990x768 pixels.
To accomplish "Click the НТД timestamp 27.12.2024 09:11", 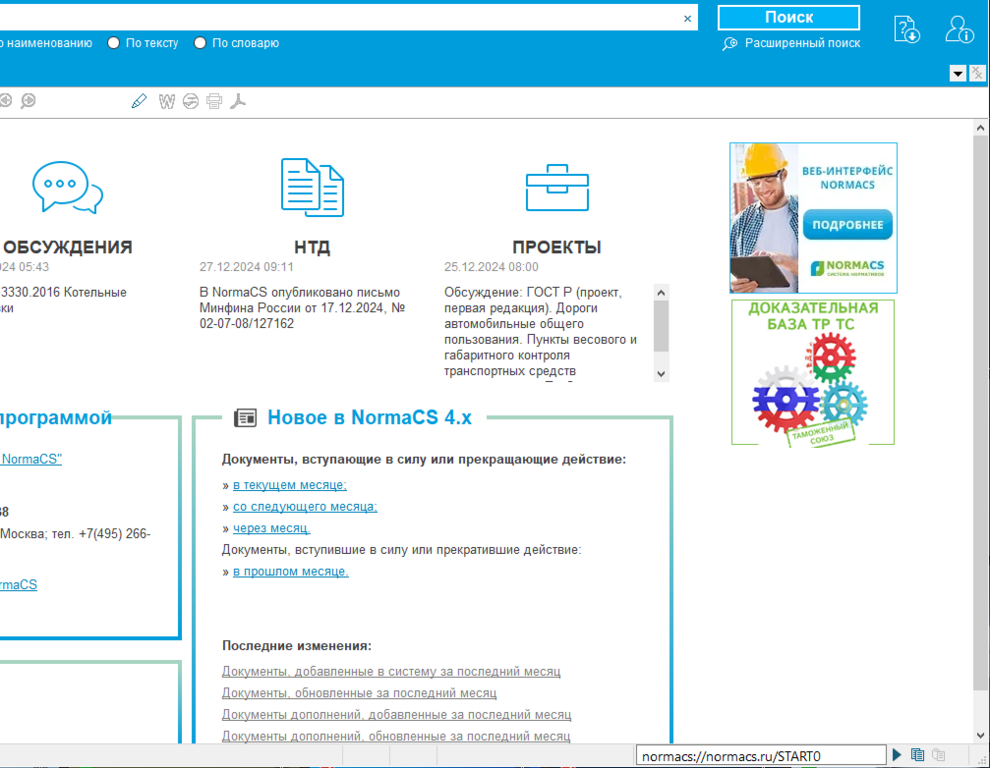I will (x=246, y=267).
